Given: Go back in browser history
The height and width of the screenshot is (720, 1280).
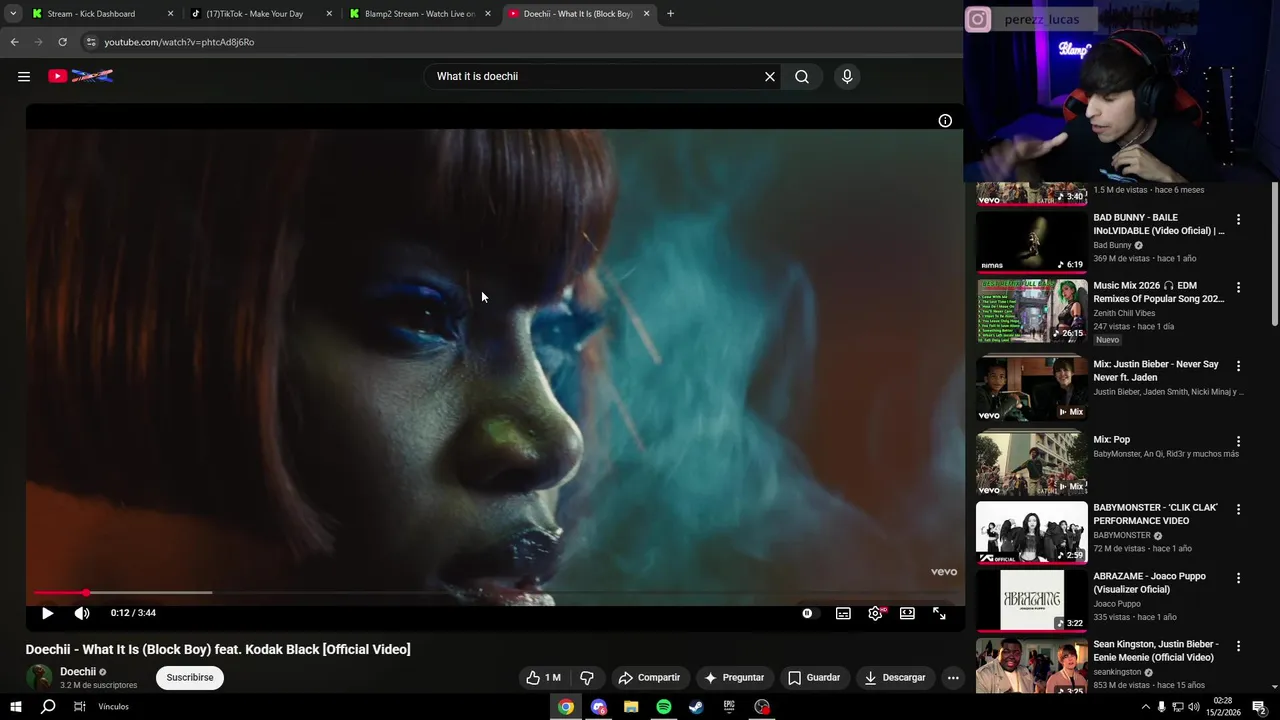Looking at the screenshot, I should pyautogui.click(x=14, y=42).
